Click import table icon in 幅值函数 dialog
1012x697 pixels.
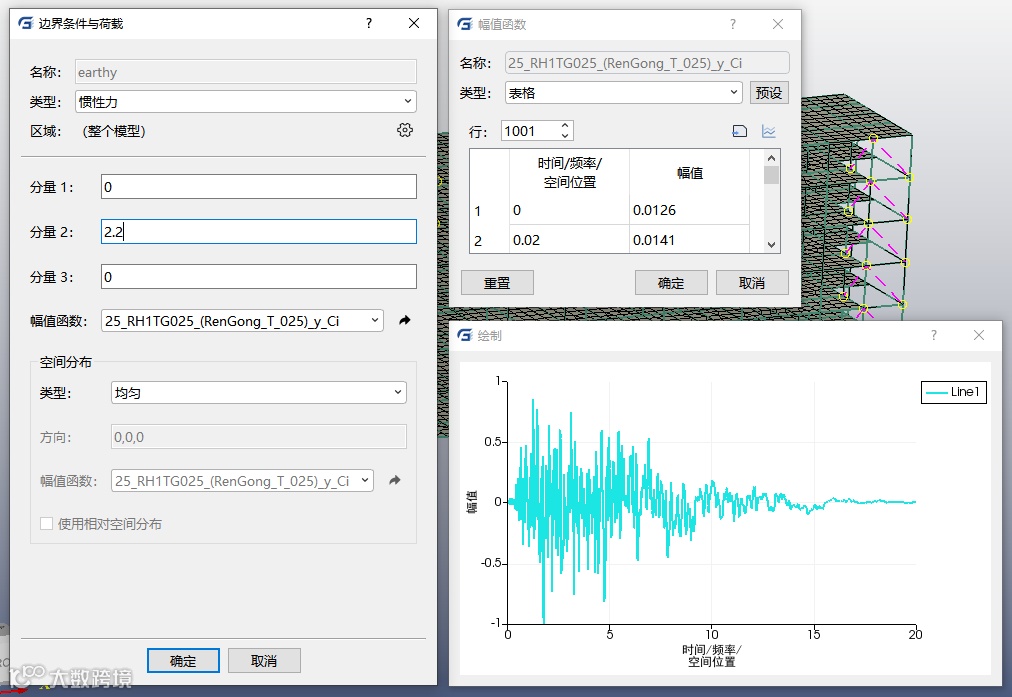tap(740, 132)
